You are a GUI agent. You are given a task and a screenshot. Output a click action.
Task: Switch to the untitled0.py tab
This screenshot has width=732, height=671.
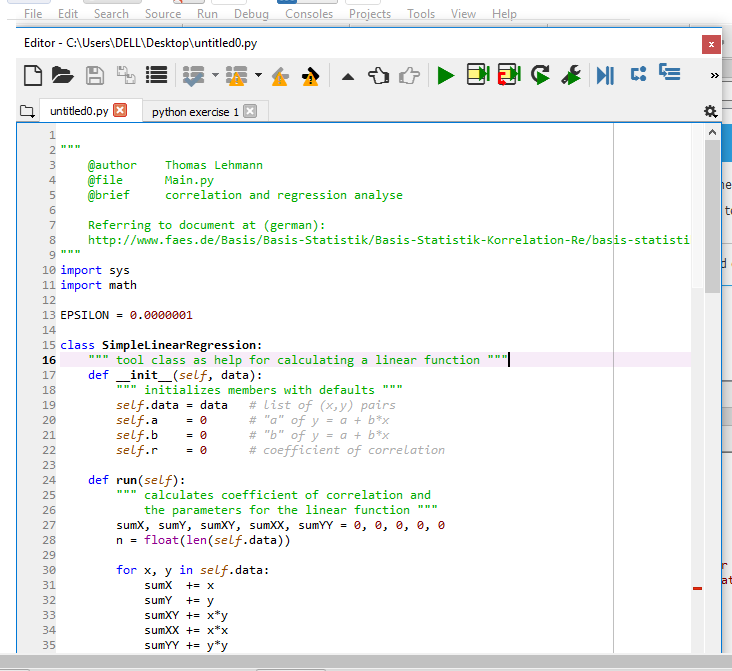click(79, 111)
